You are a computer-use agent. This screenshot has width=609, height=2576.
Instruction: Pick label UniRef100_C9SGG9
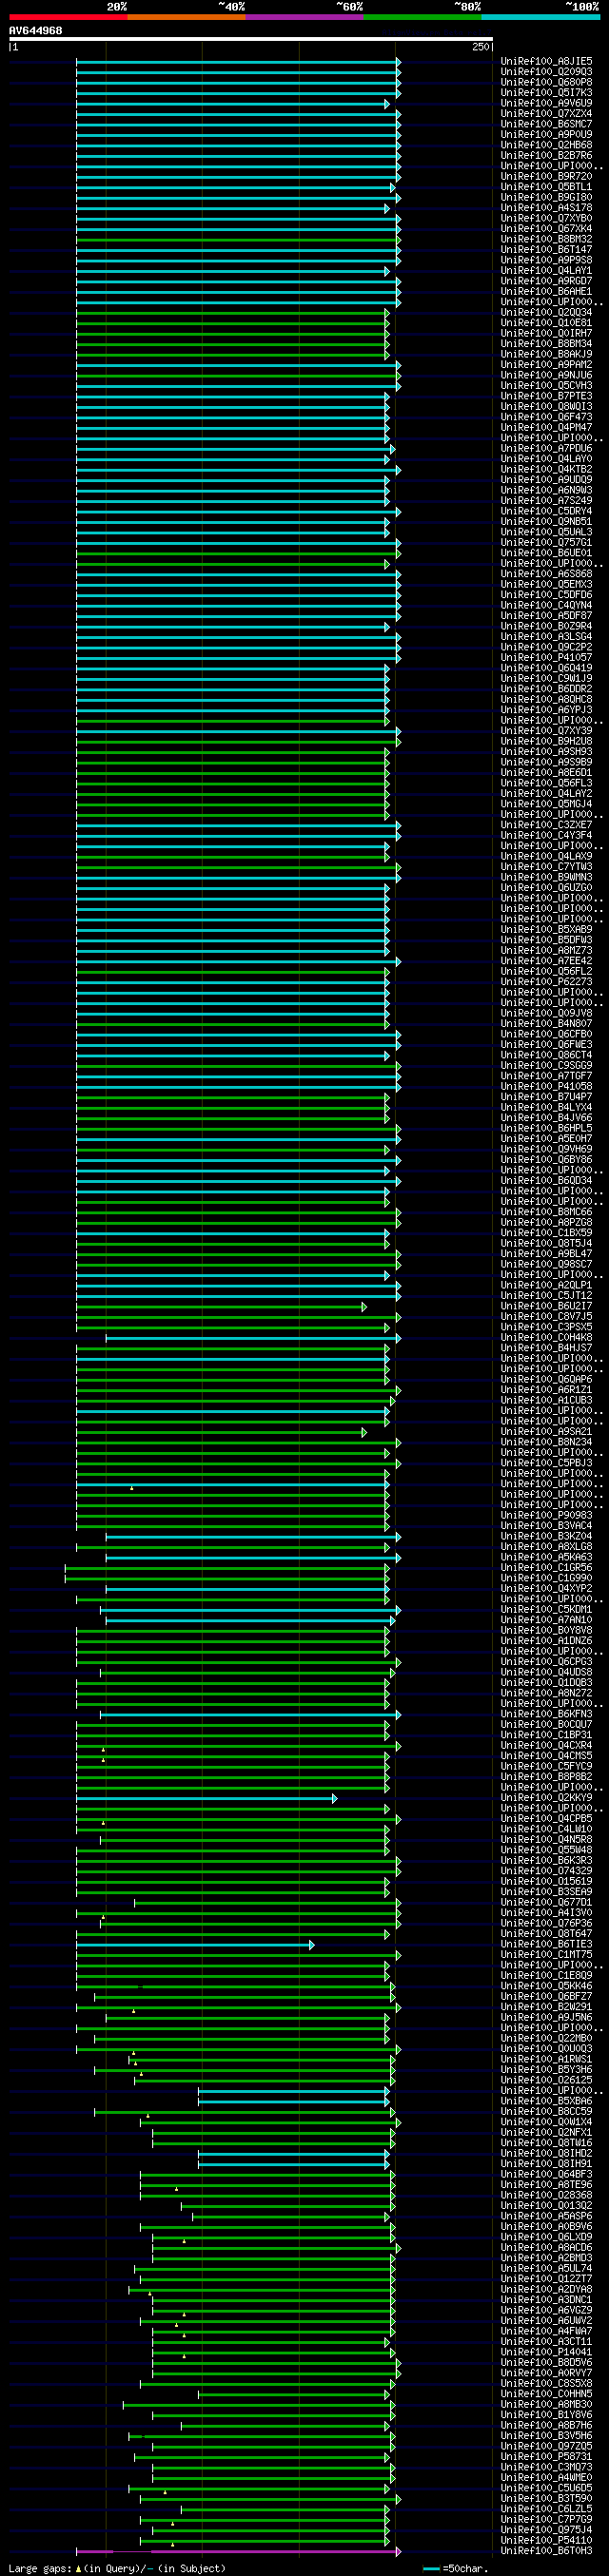pyautogui.click(x=546, y=1066)
